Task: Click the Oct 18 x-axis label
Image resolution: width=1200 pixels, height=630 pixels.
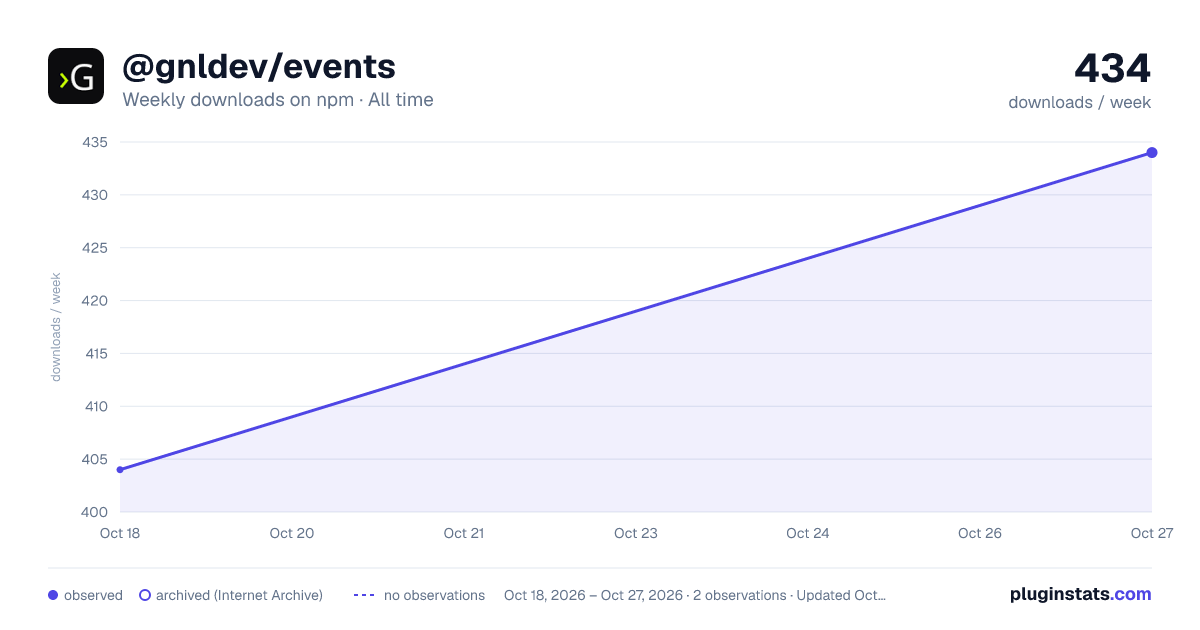Action: [119, 533]
